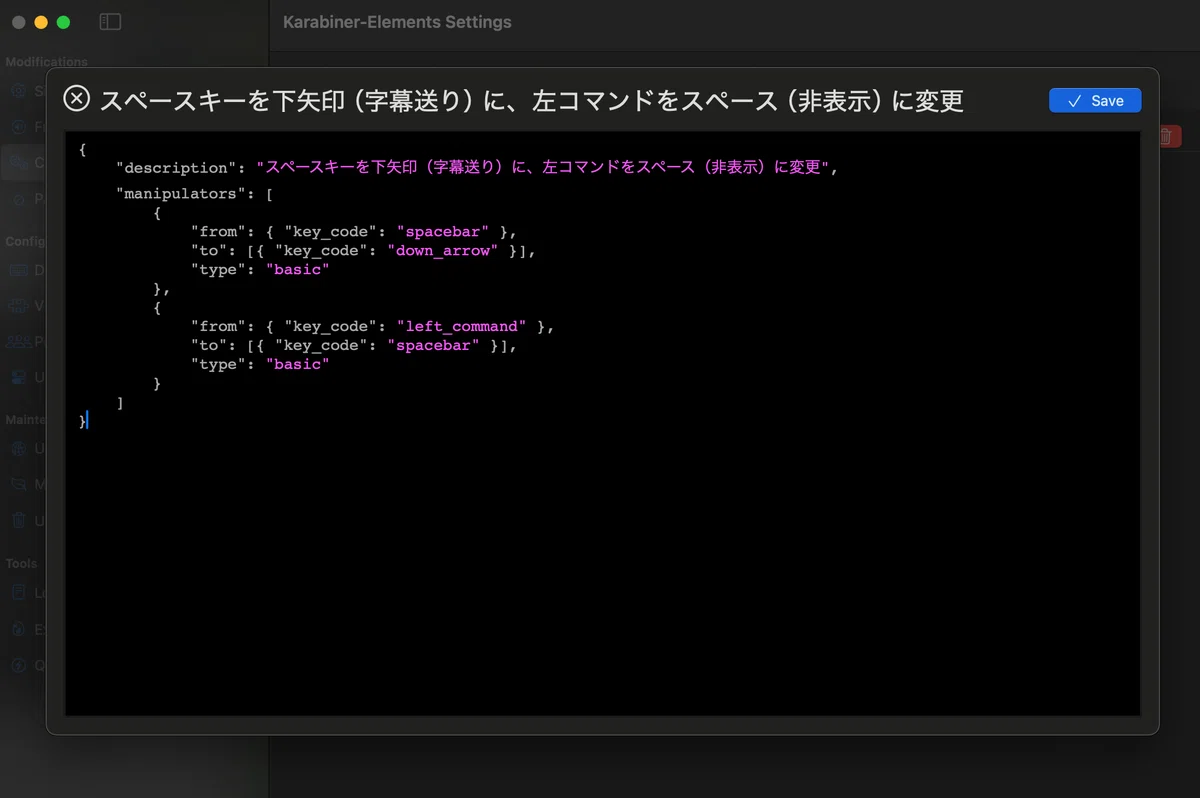Open Expert via the flame sidebar icon

pos(19,629)
